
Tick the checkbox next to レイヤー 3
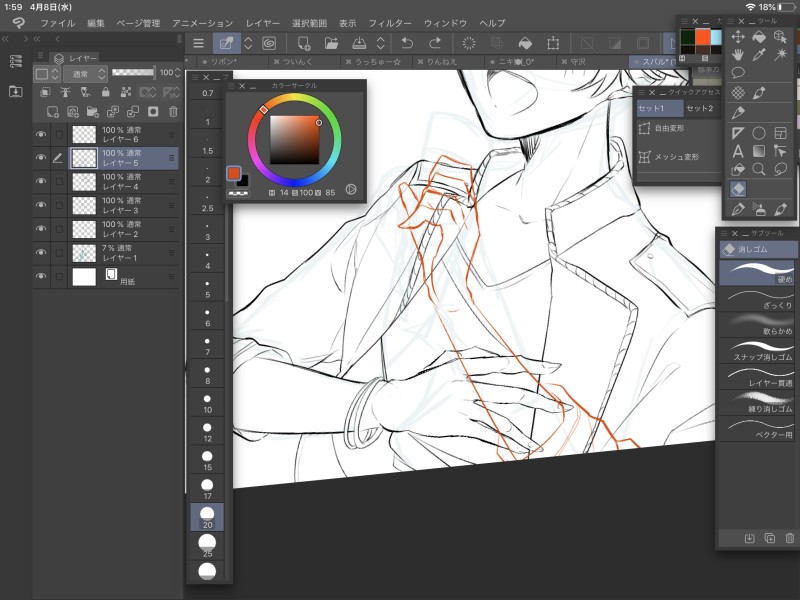59,205
